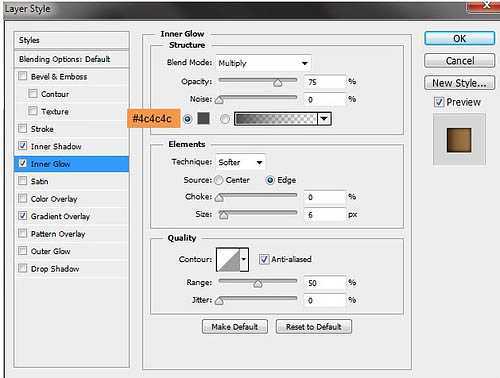Click the Make Default button
This screenshot has height=378, width=500.
(235, 327)
